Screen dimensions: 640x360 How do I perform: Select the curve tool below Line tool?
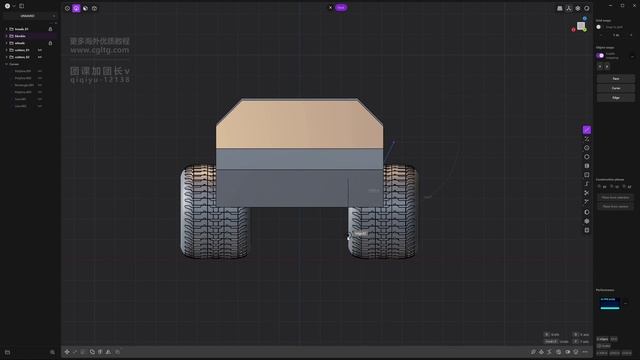click(587, 139)
